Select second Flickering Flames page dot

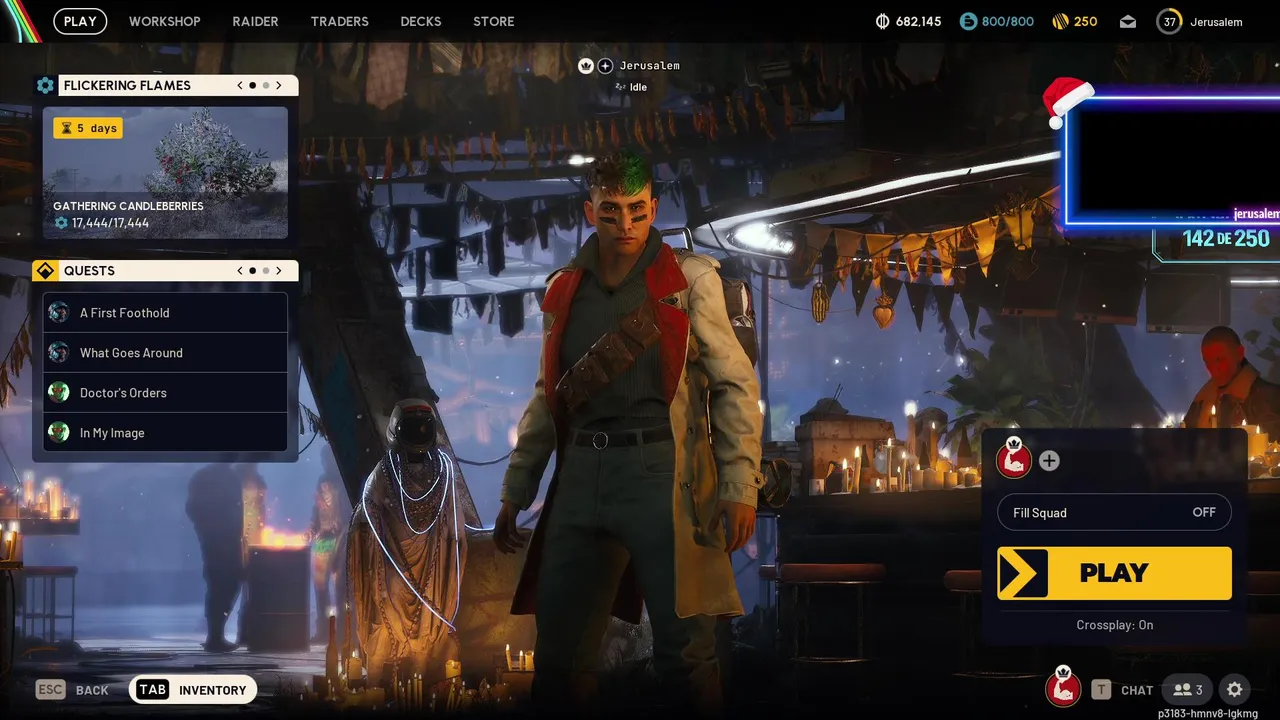coord(265,85)
